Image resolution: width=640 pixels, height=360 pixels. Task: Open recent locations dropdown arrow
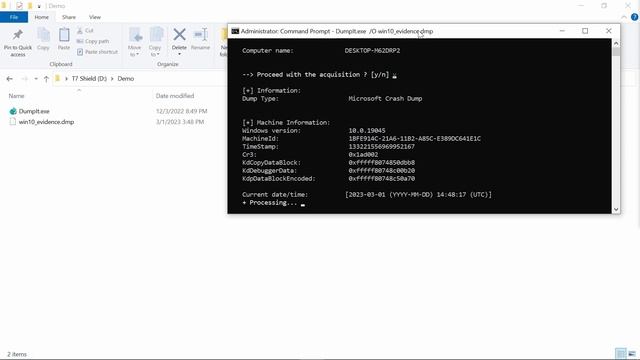tap(36, 79)
